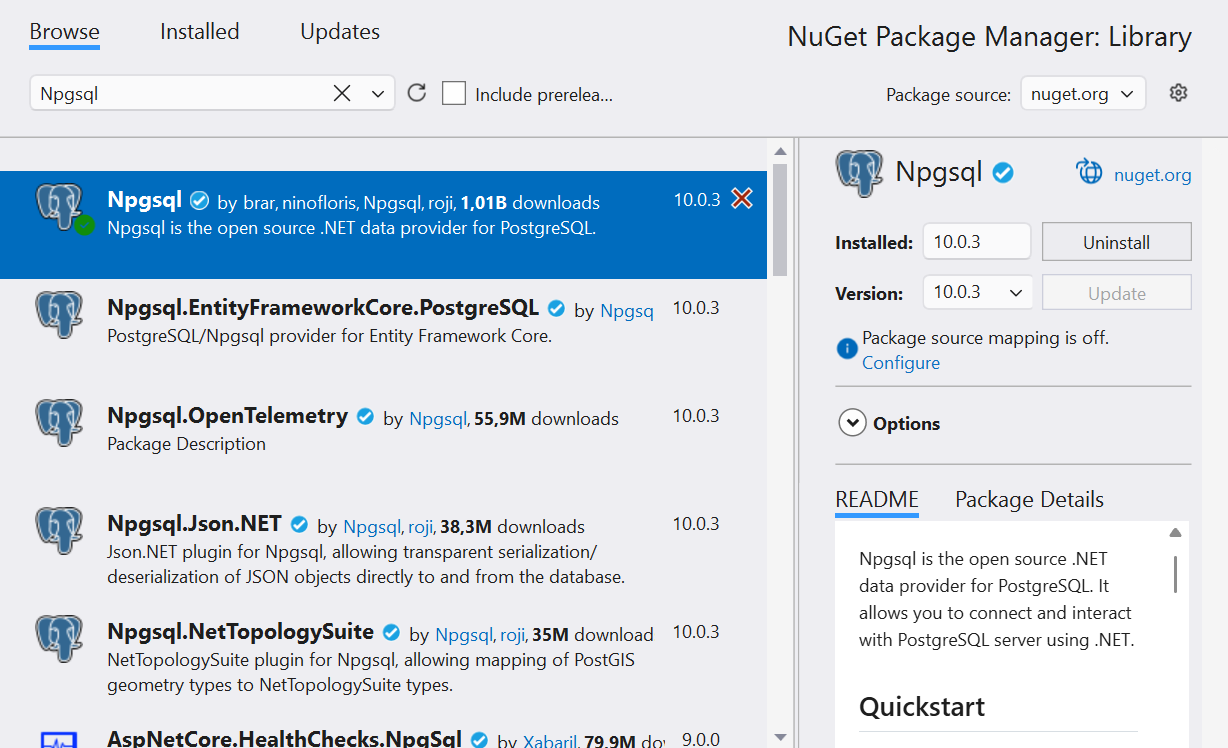
Task: Click the Uninstall button
Action: coord(1116,242)
